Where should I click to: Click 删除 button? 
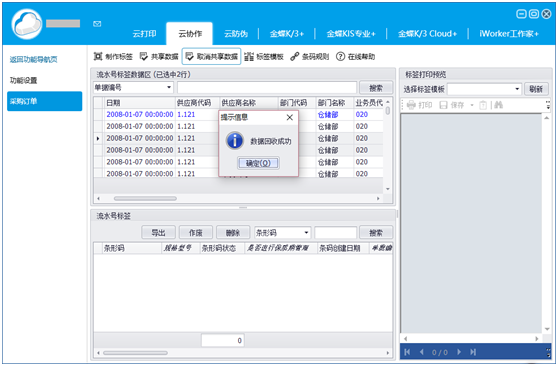click(x=233, y=232)
